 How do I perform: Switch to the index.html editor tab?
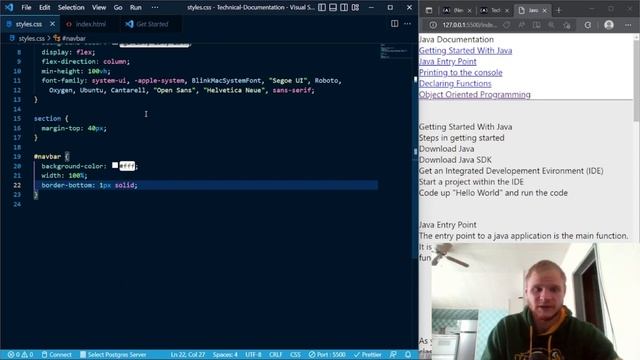90,24
